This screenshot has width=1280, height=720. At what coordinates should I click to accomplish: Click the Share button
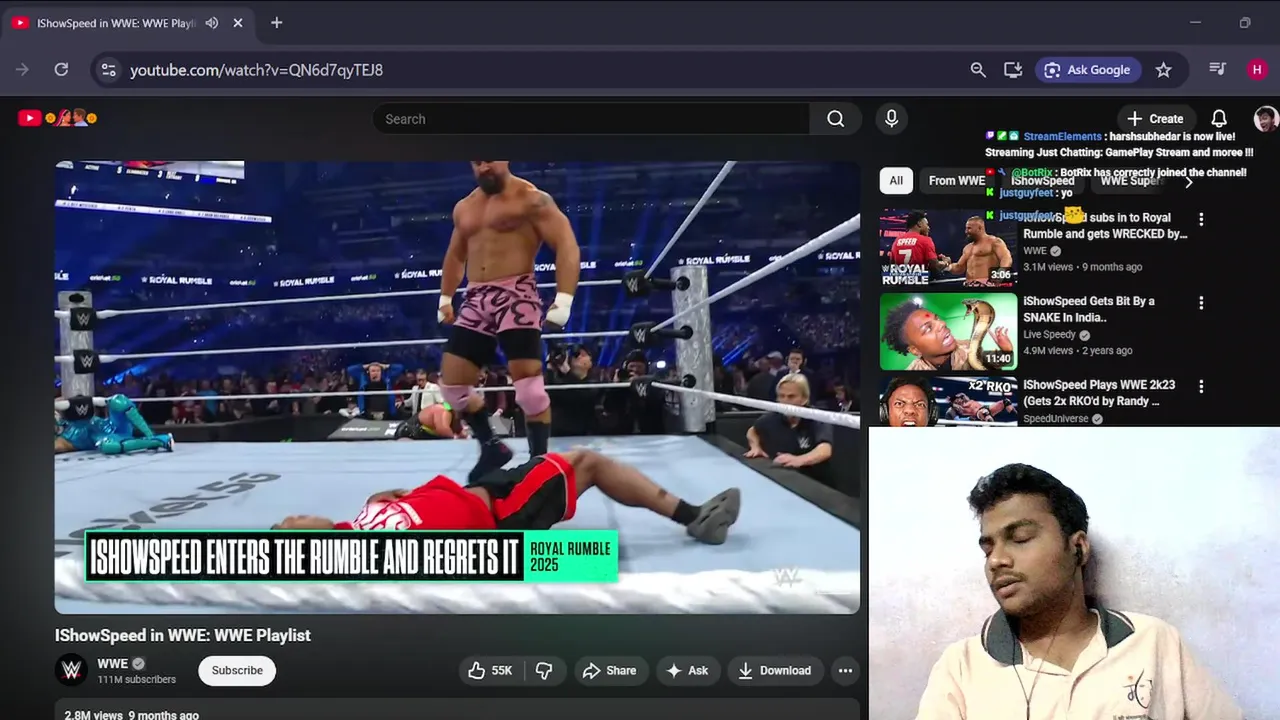tap(609, 670)
